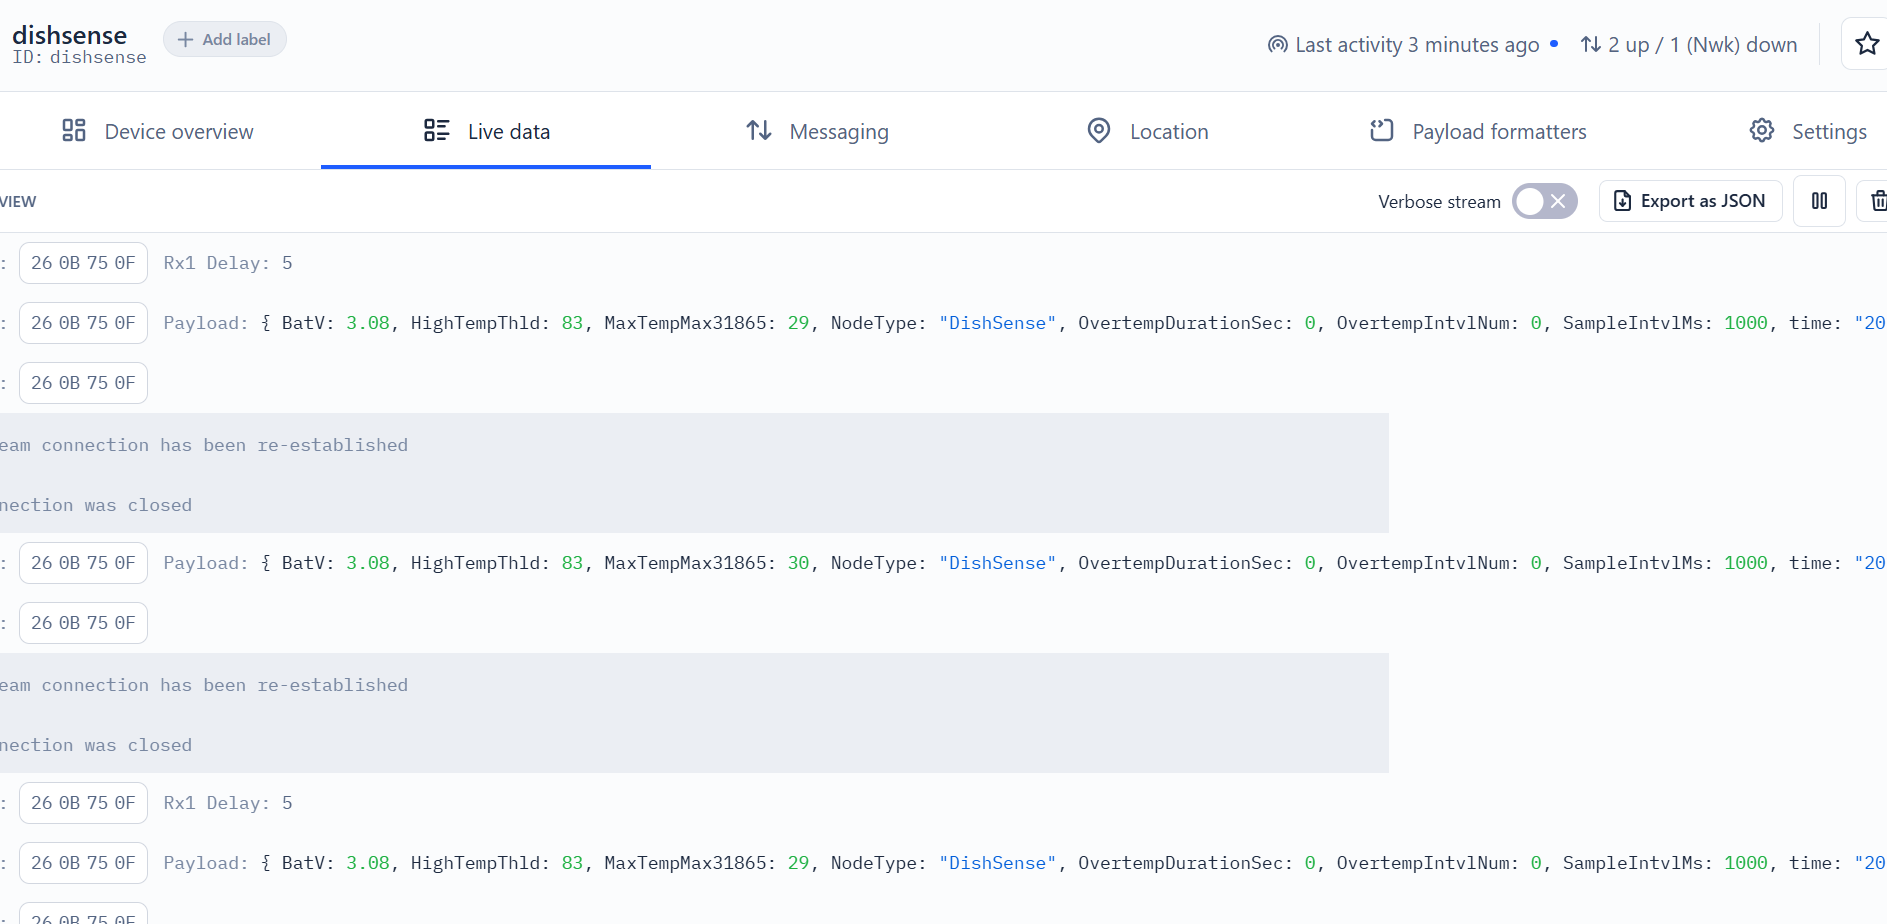Click the '2 up / 1 (Nwk) down' counter
Image resolution: width=1887 pixels, height=924 pixels.
(1702, 45)
